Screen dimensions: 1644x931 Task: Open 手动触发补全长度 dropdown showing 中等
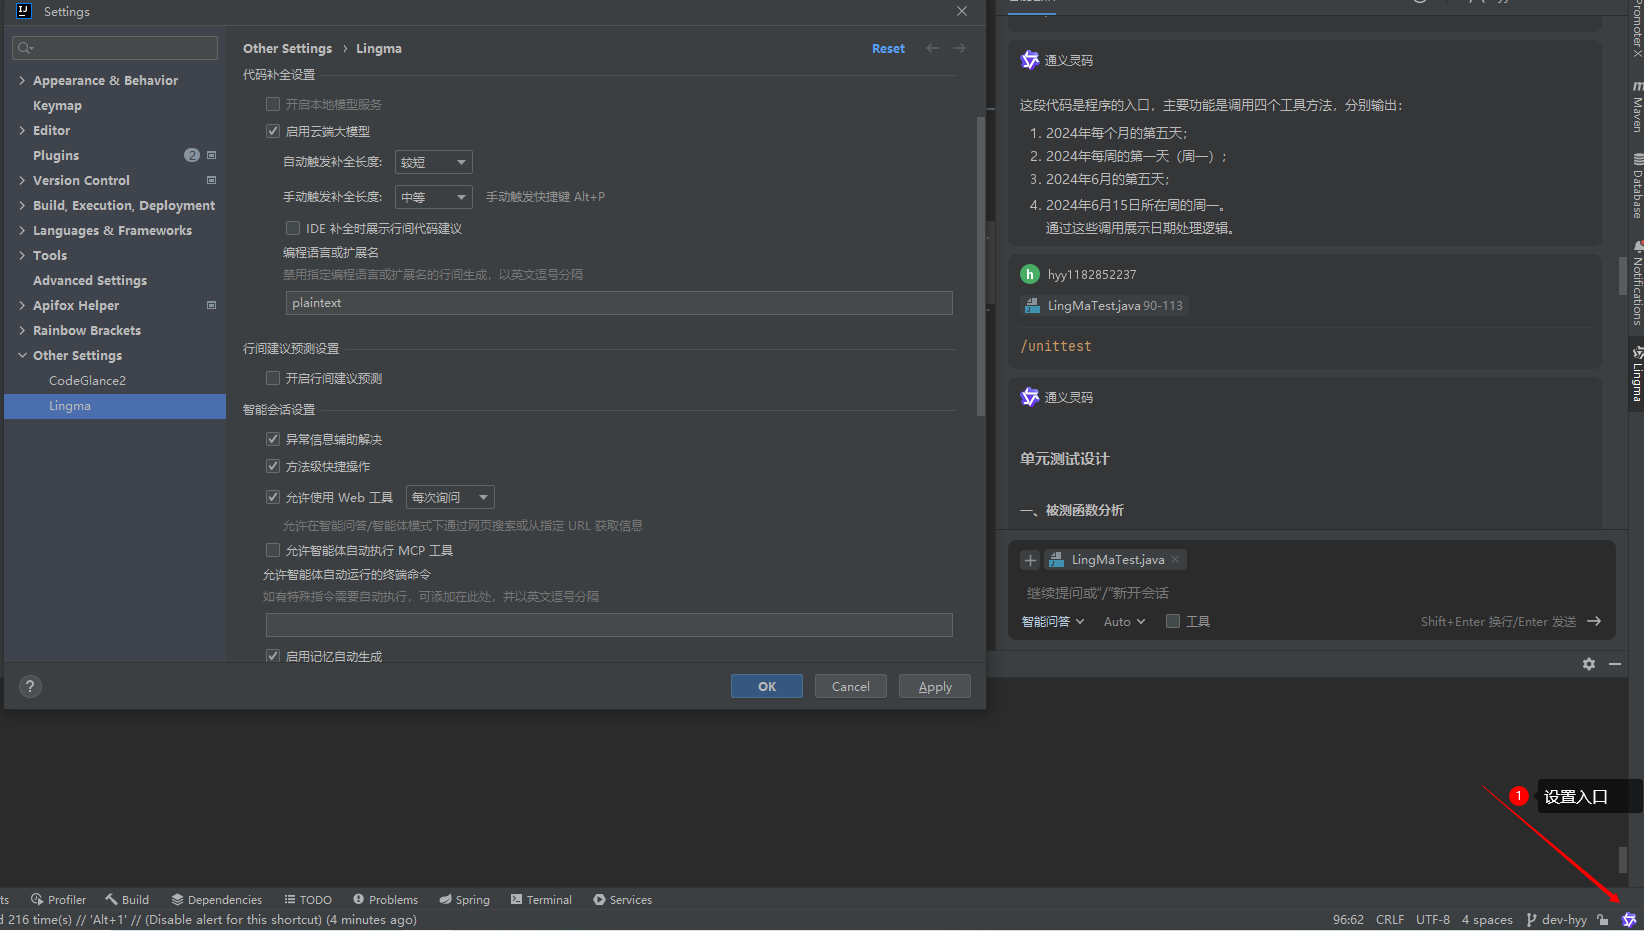coord(434,197)
